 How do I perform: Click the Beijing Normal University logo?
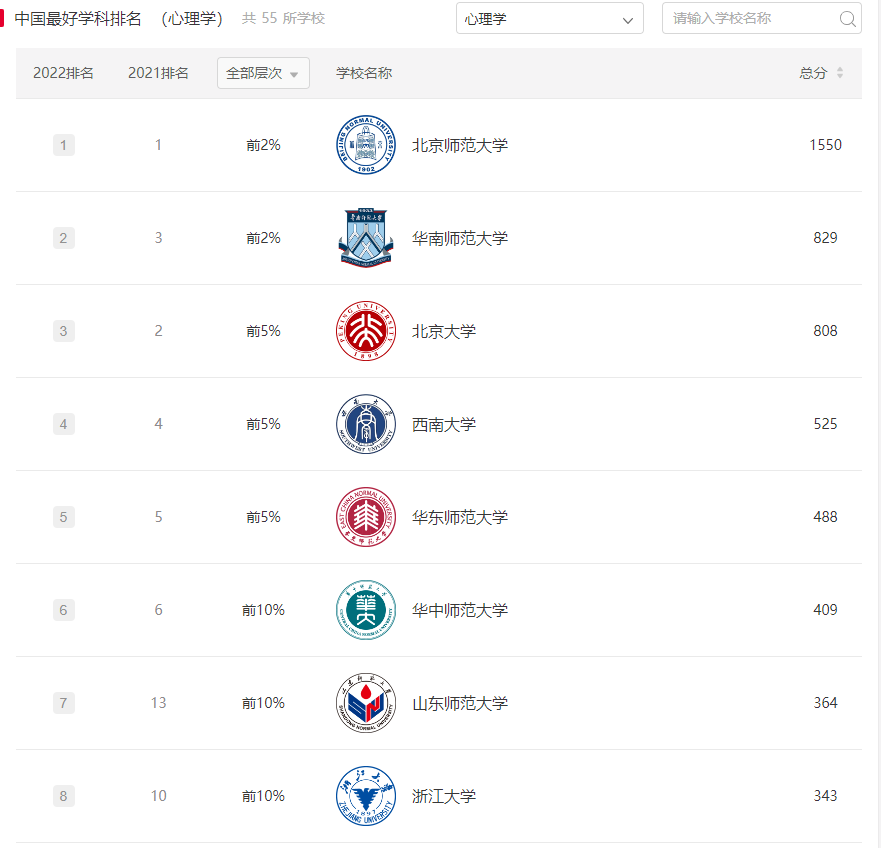pyautogui.click(x=366, y=145)
